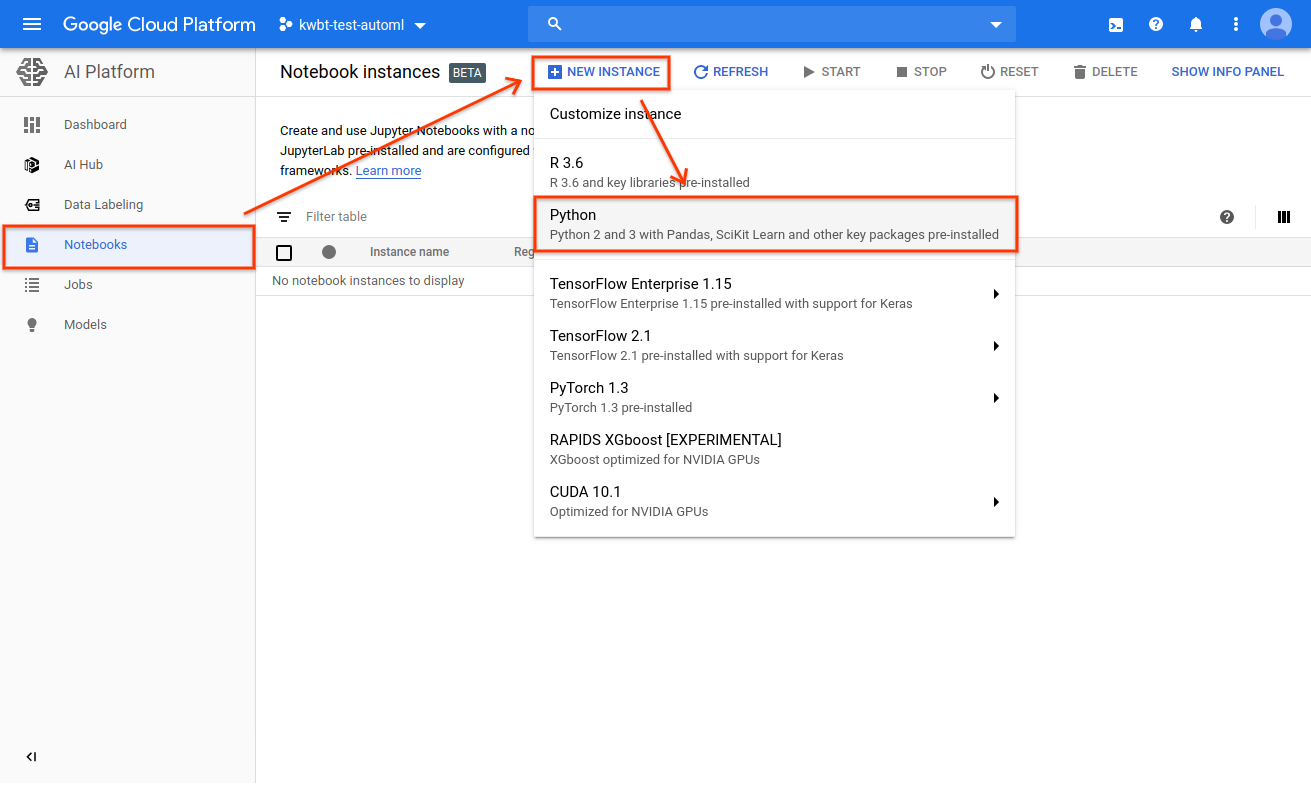Click the gray status circle header
1311x786 pixels.
point(329,252)
